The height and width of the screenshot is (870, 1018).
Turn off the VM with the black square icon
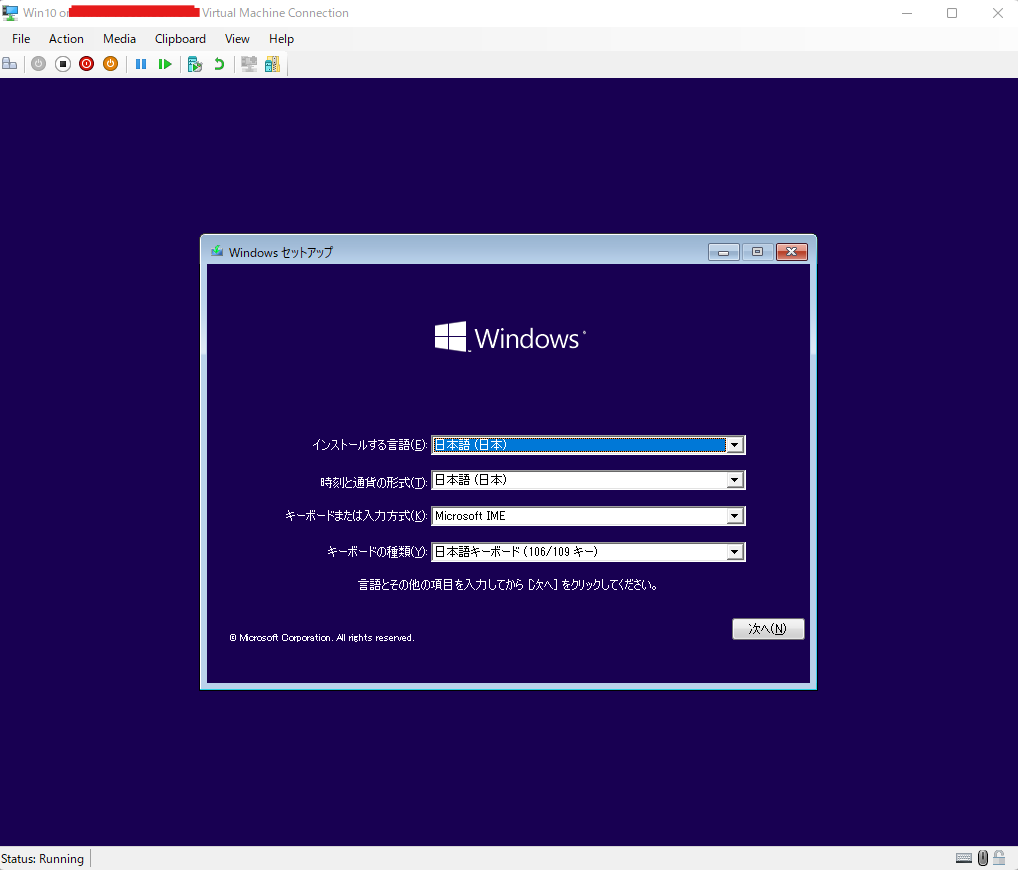[62, 64]
